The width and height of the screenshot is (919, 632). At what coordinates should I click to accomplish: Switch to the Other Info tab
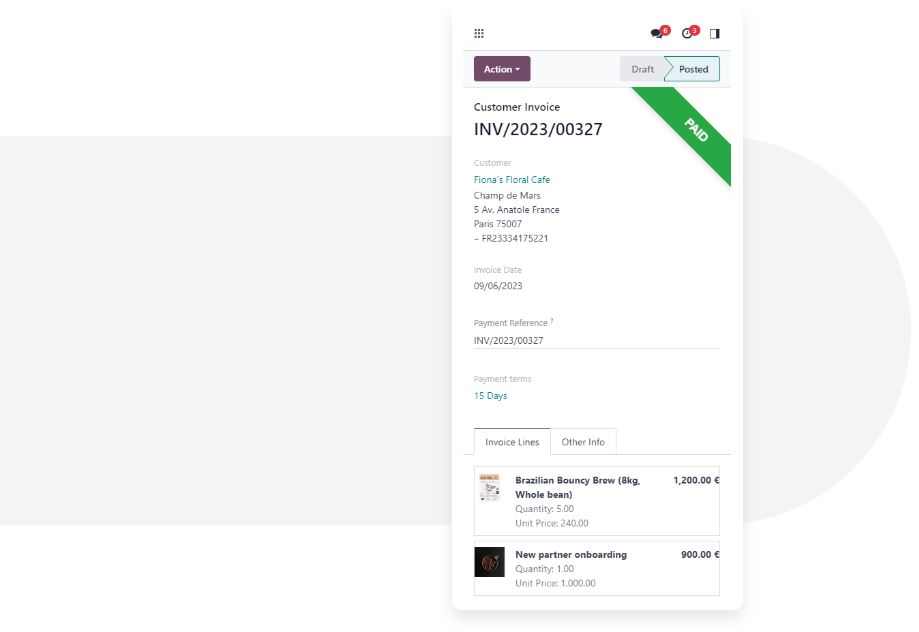(583, 442)
